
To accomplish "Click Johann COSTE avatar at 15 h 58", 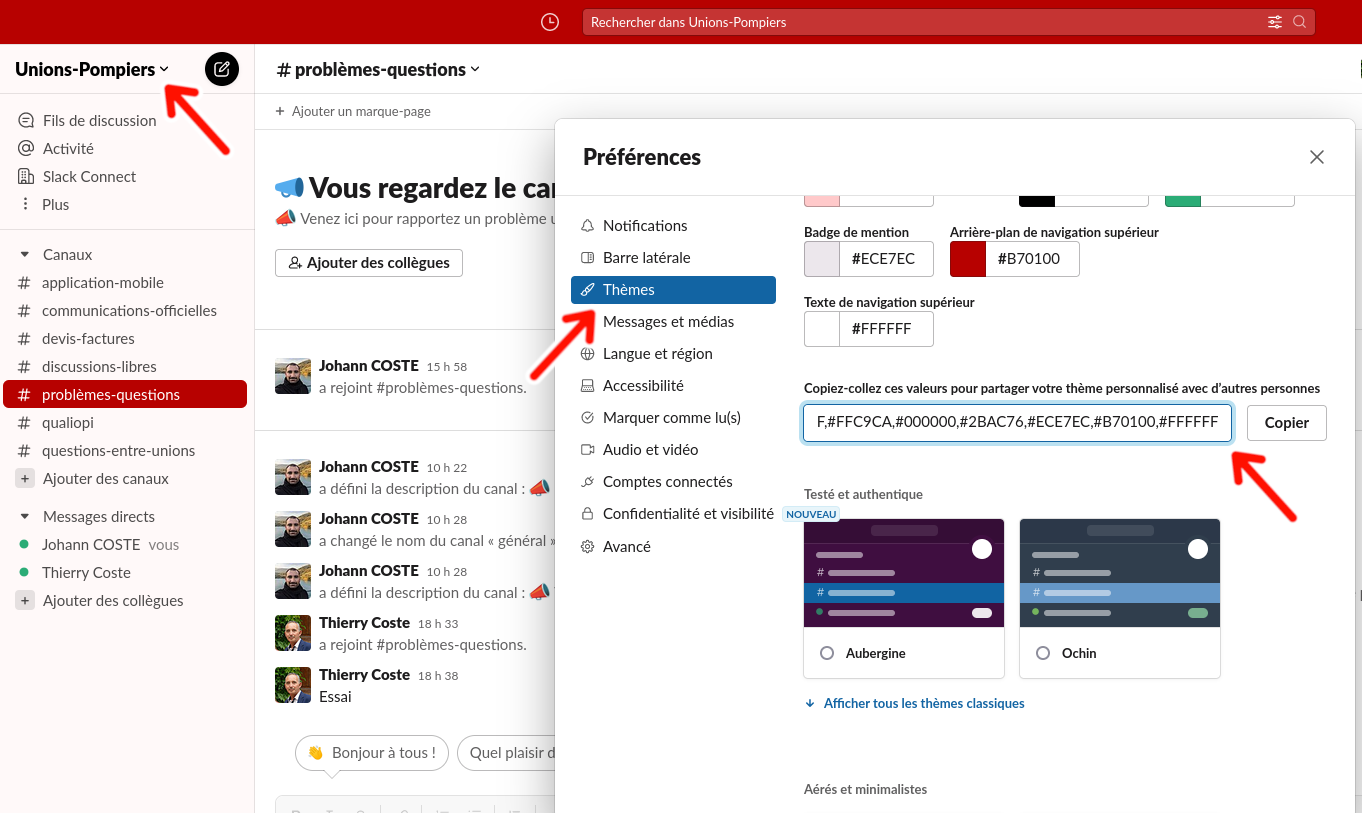I will point(293,376).
